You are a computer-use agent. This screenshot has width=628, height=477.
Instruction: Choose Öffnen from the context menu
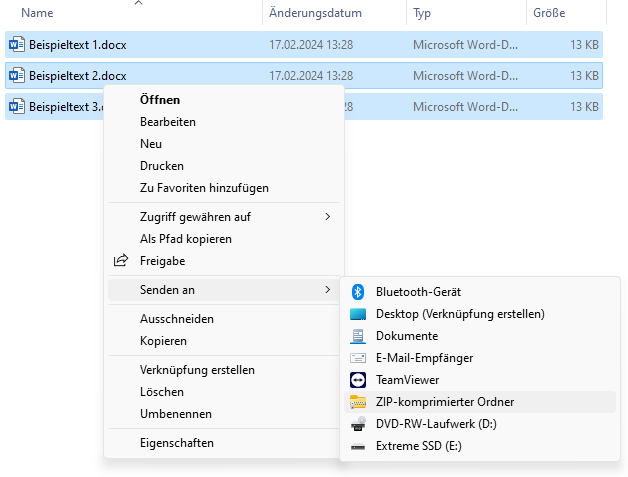pyautogui.click(x=160, y=100)
